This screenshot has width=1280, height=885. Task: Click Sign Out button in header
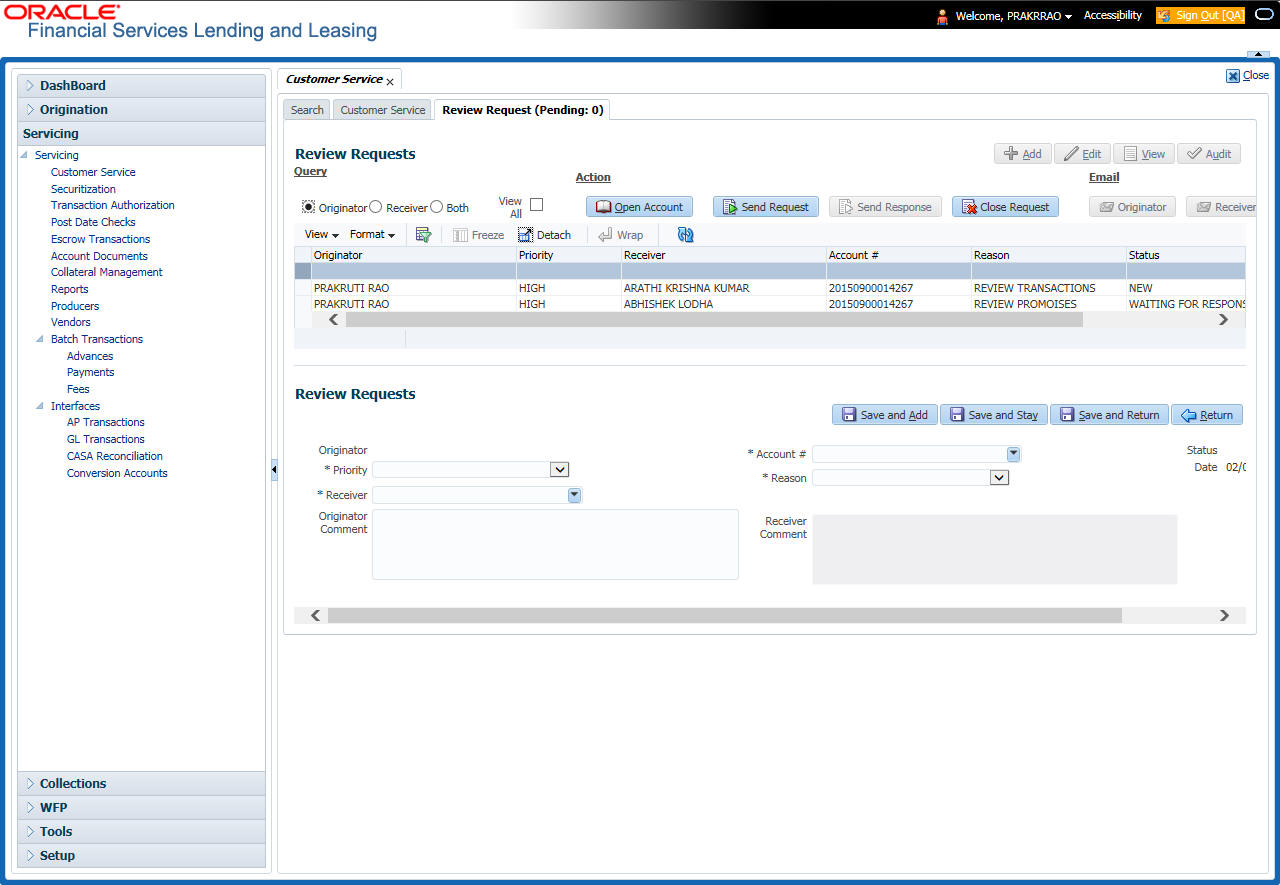pos(1200,15)
